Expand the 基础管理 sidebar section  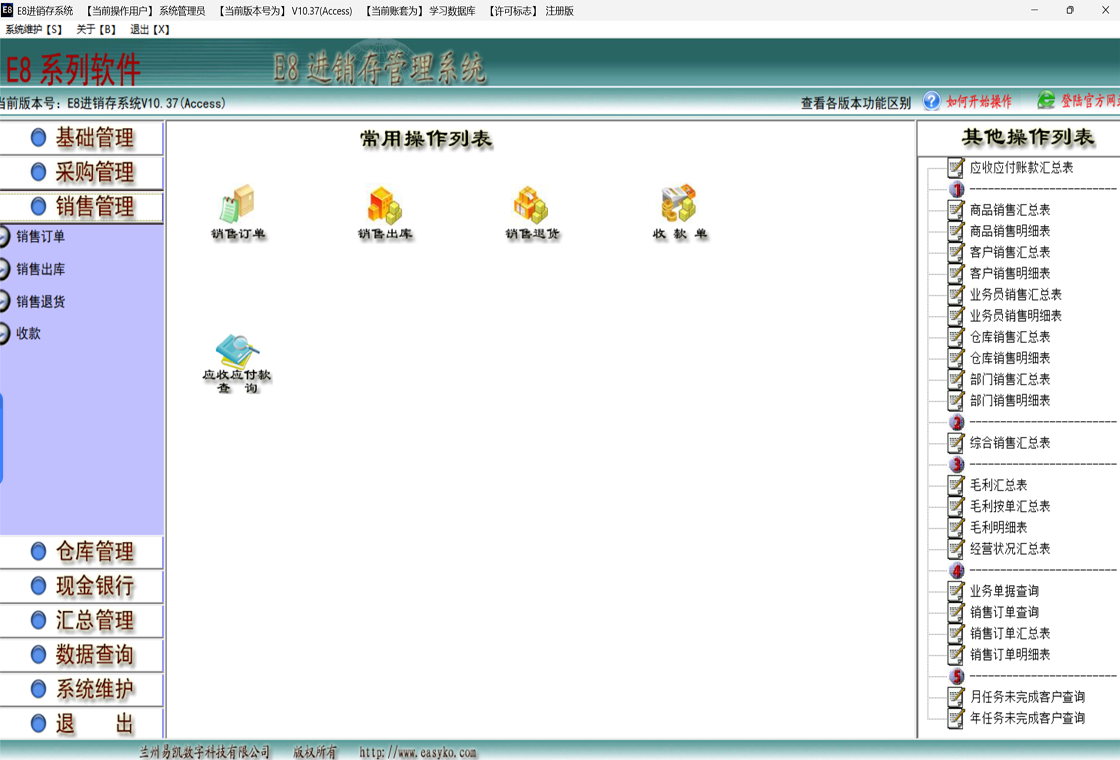(x=82, y=138)
